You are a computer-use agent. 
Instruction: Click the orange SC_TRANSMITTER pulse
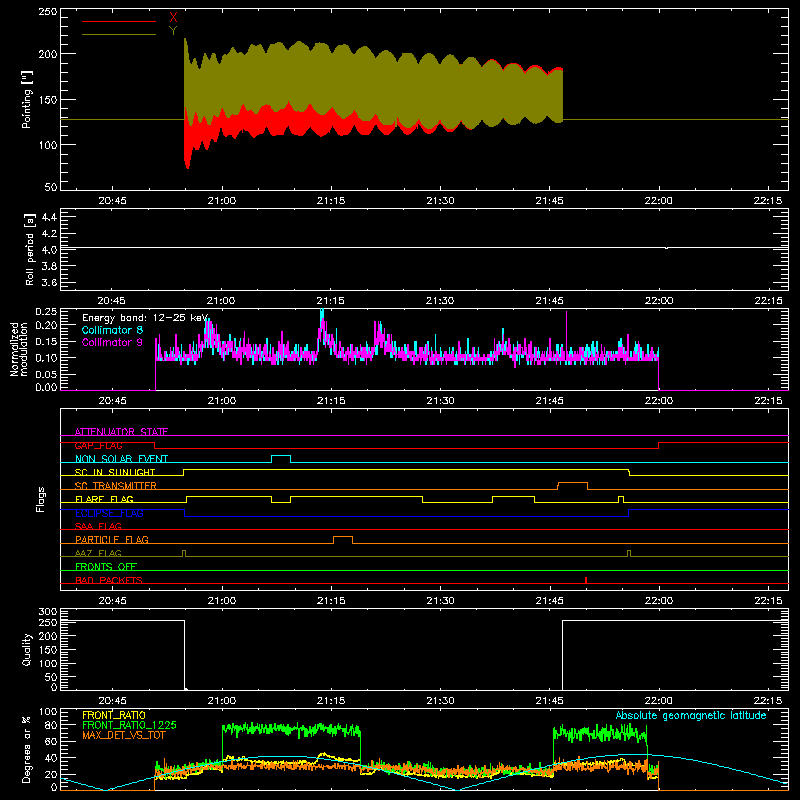pyautogui.click(x=572, y=486)
